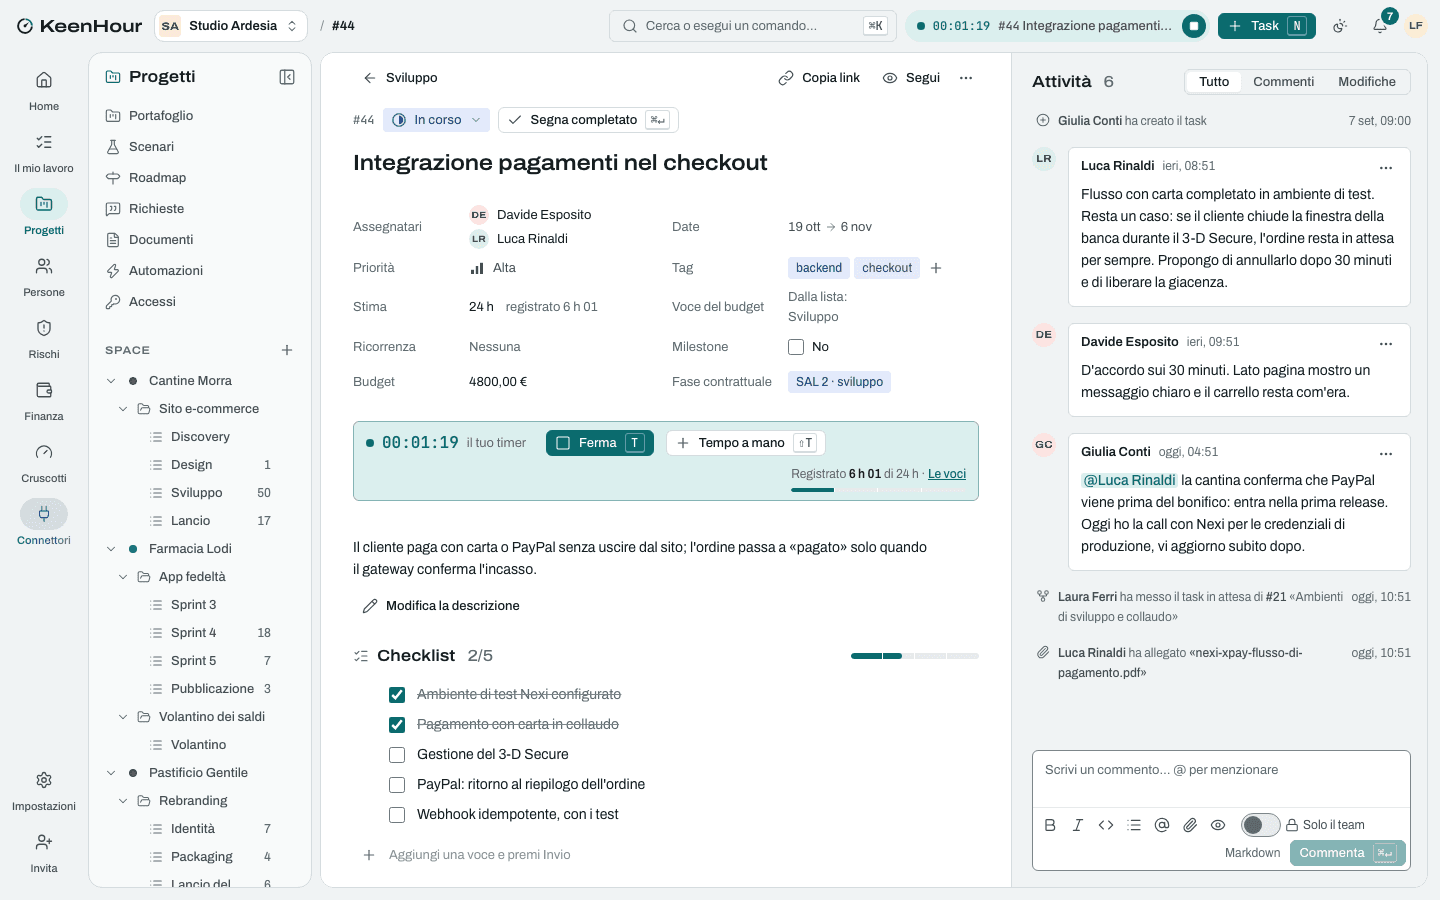
Task: Switch to the Tutto activity tab
Action: (x=1214, y=82)
